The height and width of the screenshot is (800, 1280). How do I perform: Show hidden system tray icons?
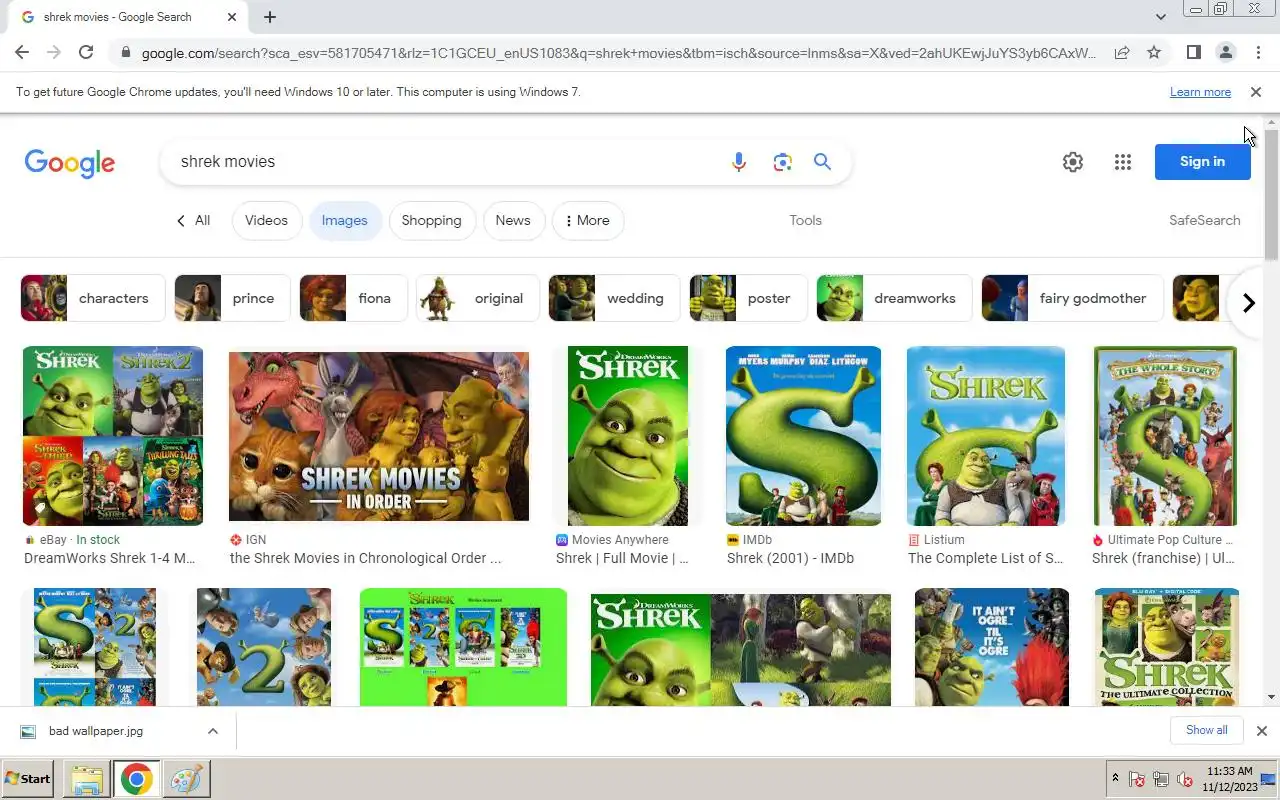(1115, 779)
